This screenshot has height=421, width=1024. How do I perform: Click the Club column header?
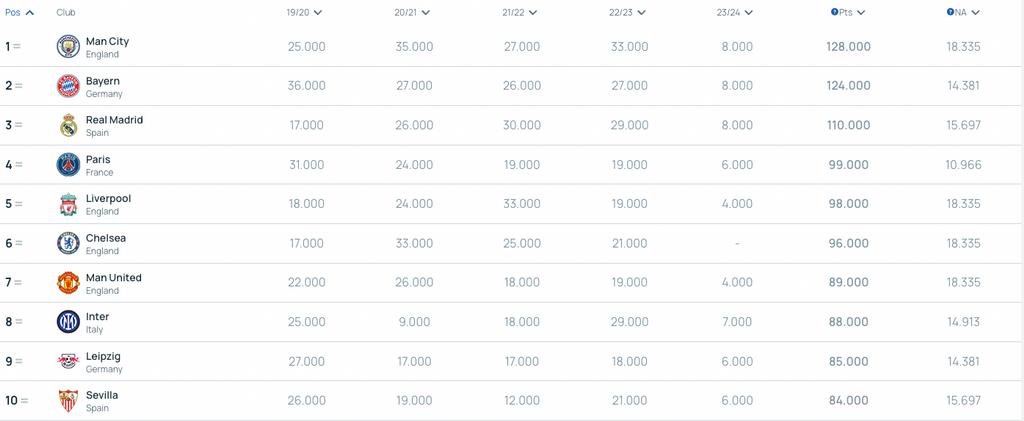point(66,13)
